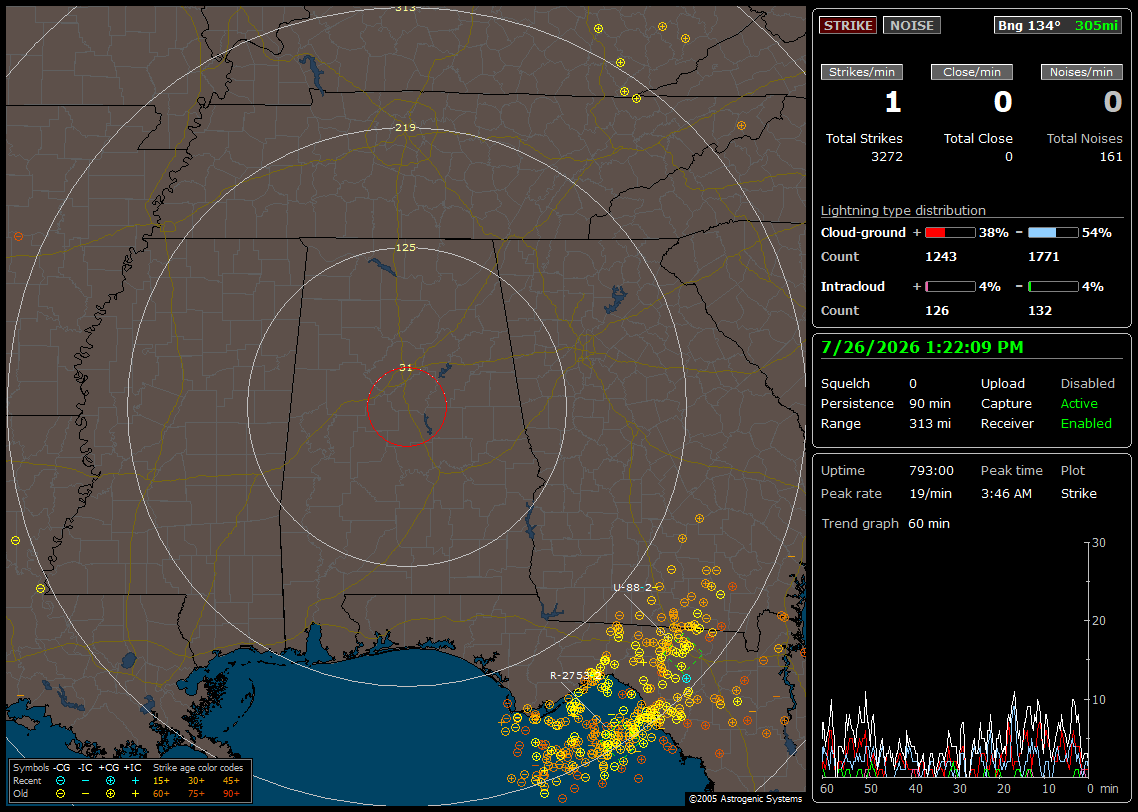1138x812 pixels.
Task: Select the old +CG yellow legend symbol
Action: pyautogui.click(x=110, y=794)
